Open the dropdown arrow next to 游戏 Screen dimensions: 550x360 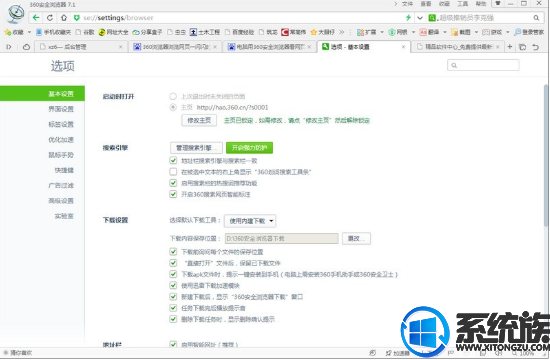point(507,32)
